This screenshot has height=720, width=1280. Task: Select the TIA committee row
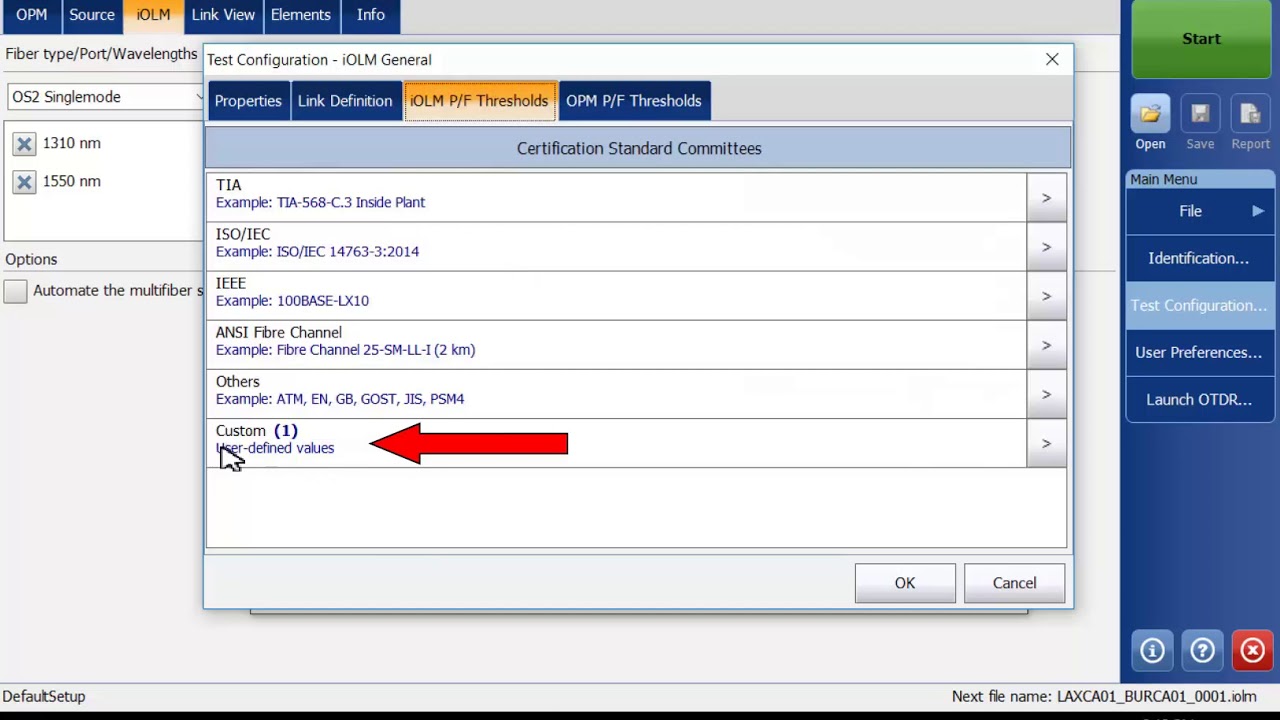click(x=616, y=198)
